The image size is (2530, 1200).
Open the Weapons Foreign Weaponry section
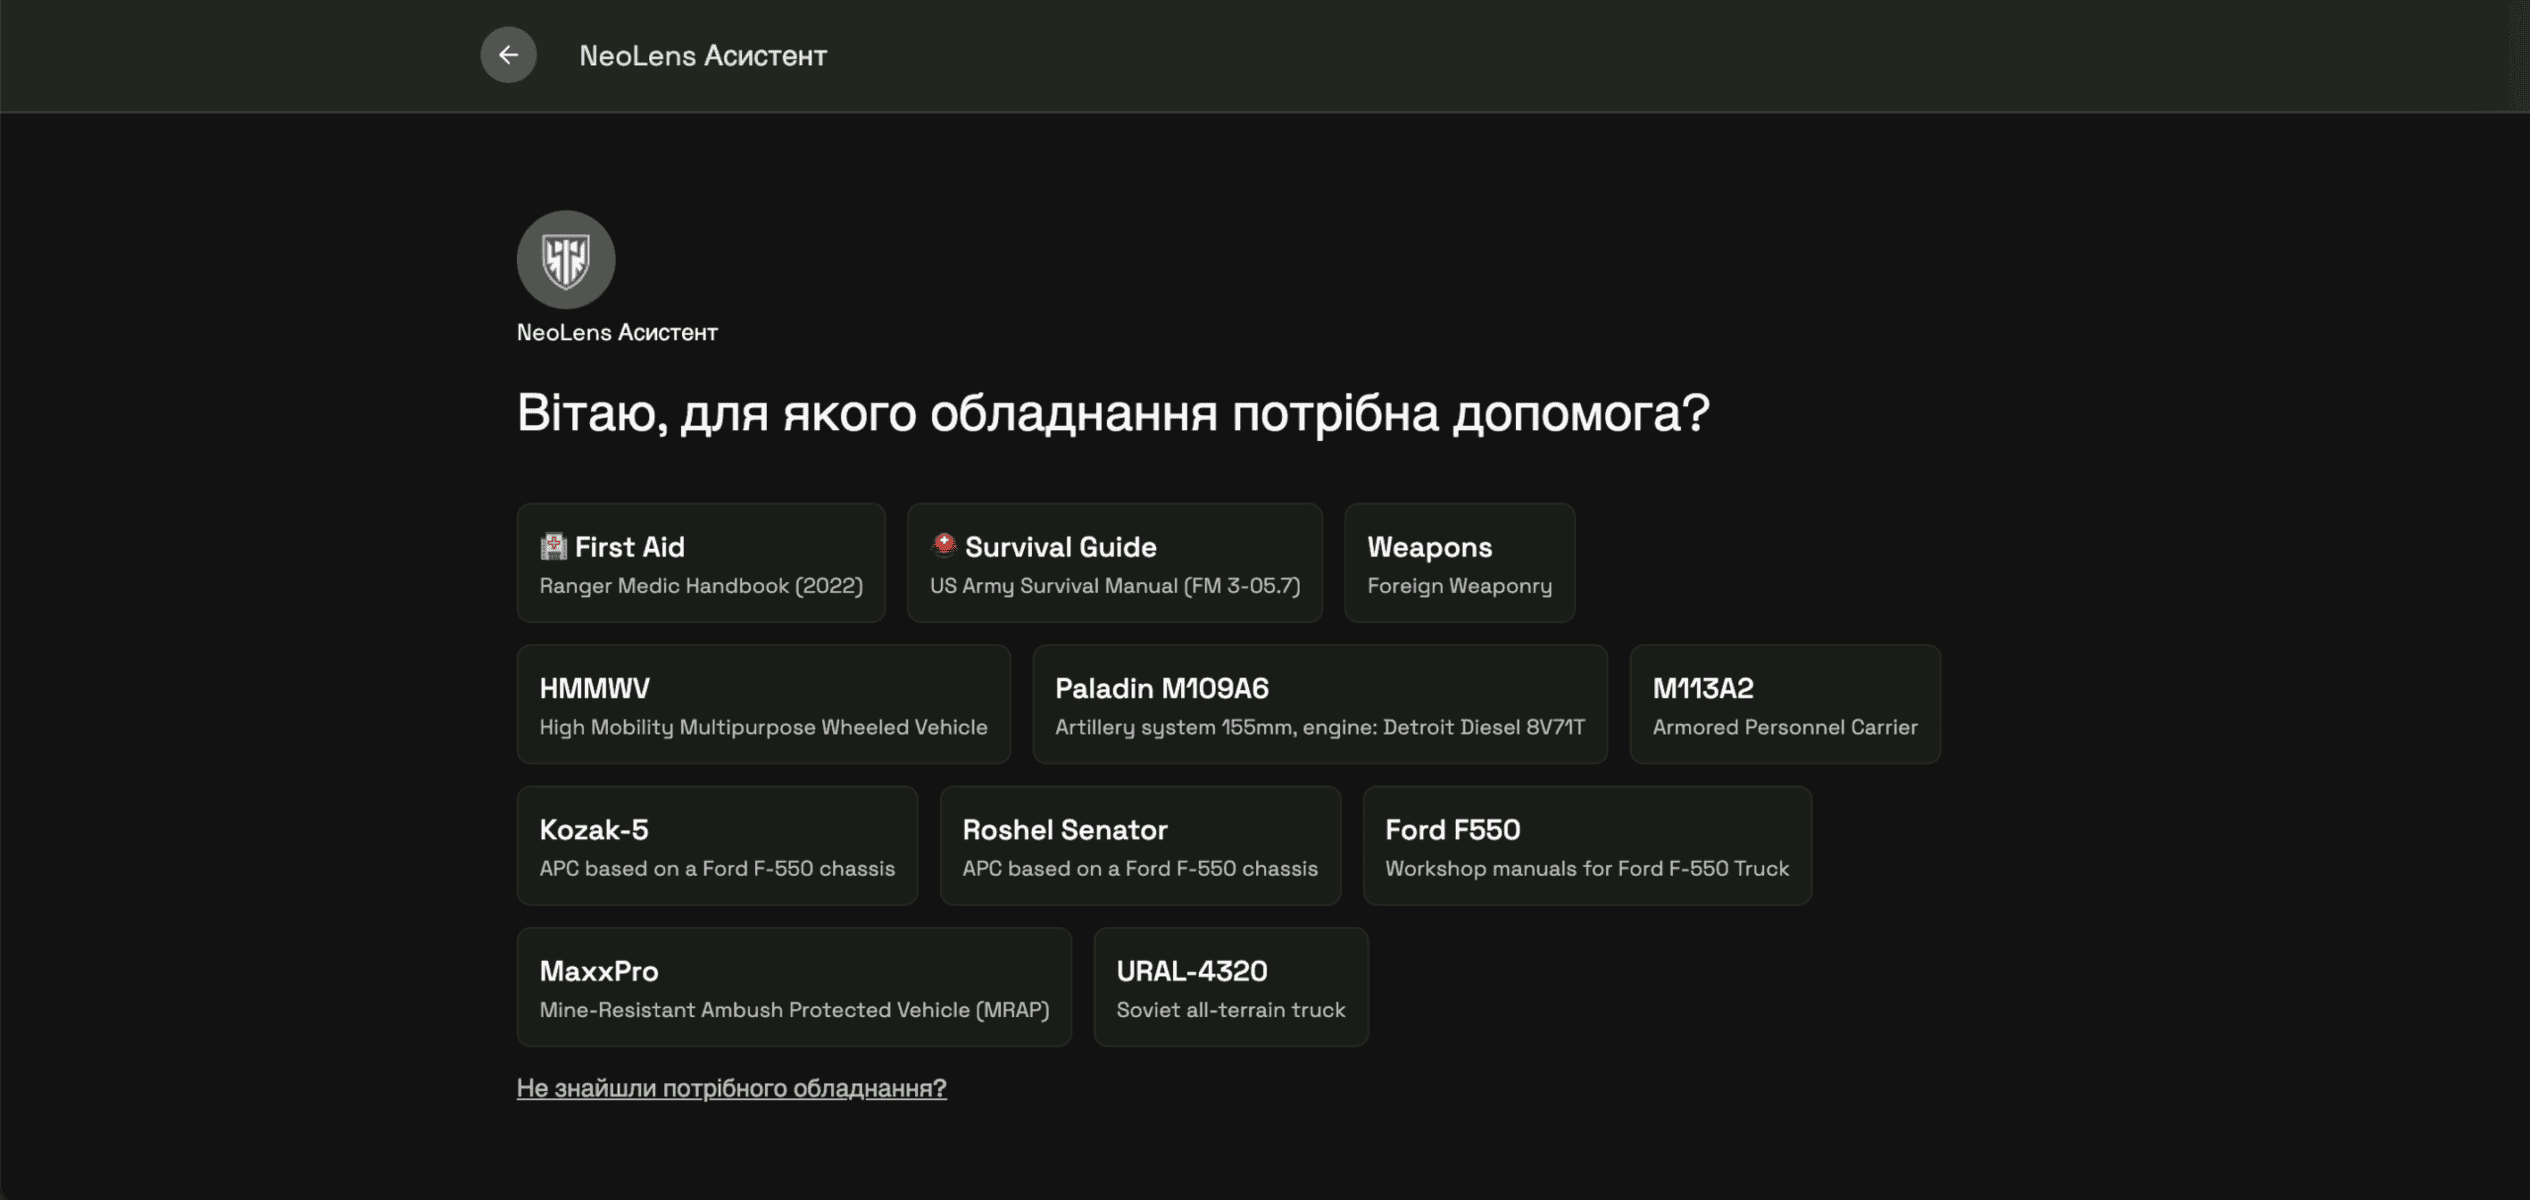pos(1459,562)
